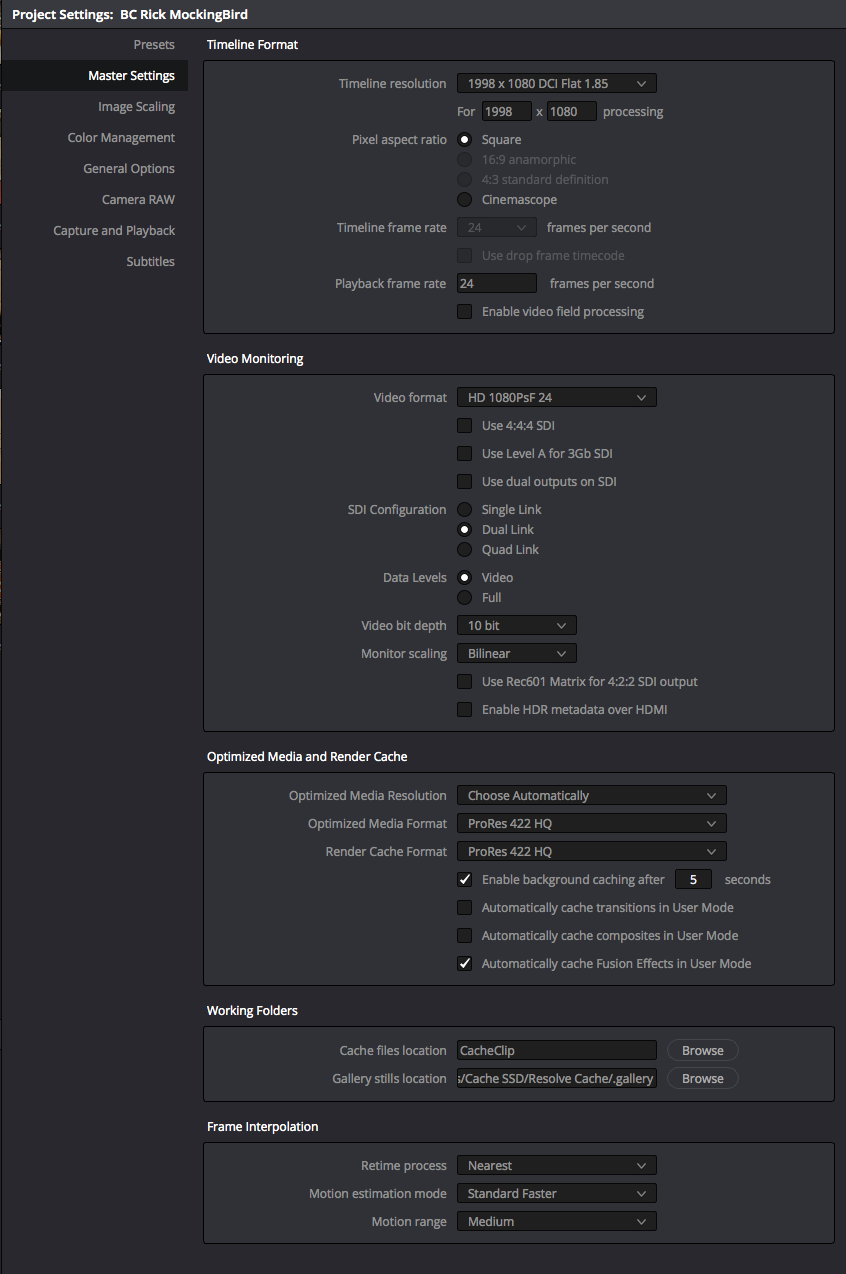
Task: Enable Use Level A for 3Gb SDI
Action: (x=464, y=454)
